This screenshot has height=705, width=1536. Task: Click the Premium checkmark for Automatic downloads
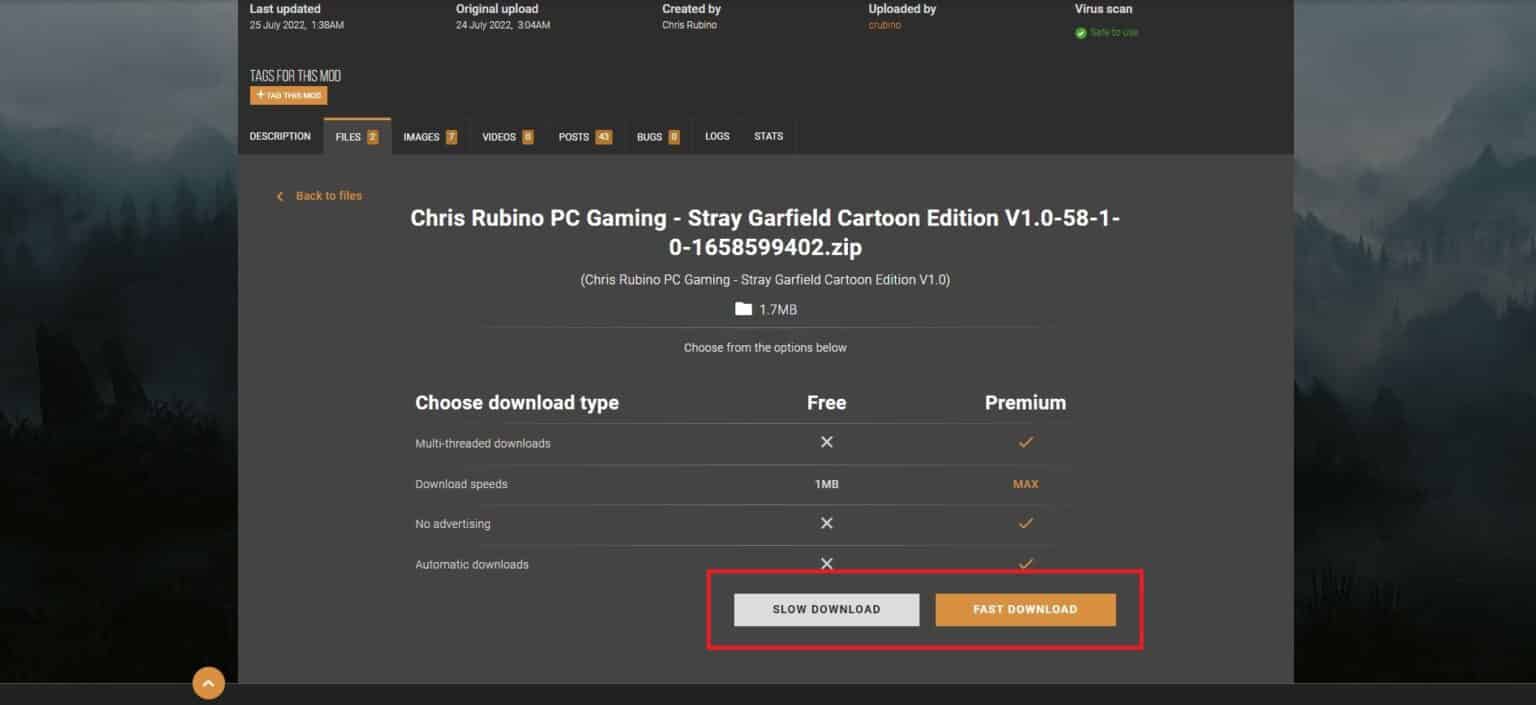pyautogui.click(x=1025, y=564)
